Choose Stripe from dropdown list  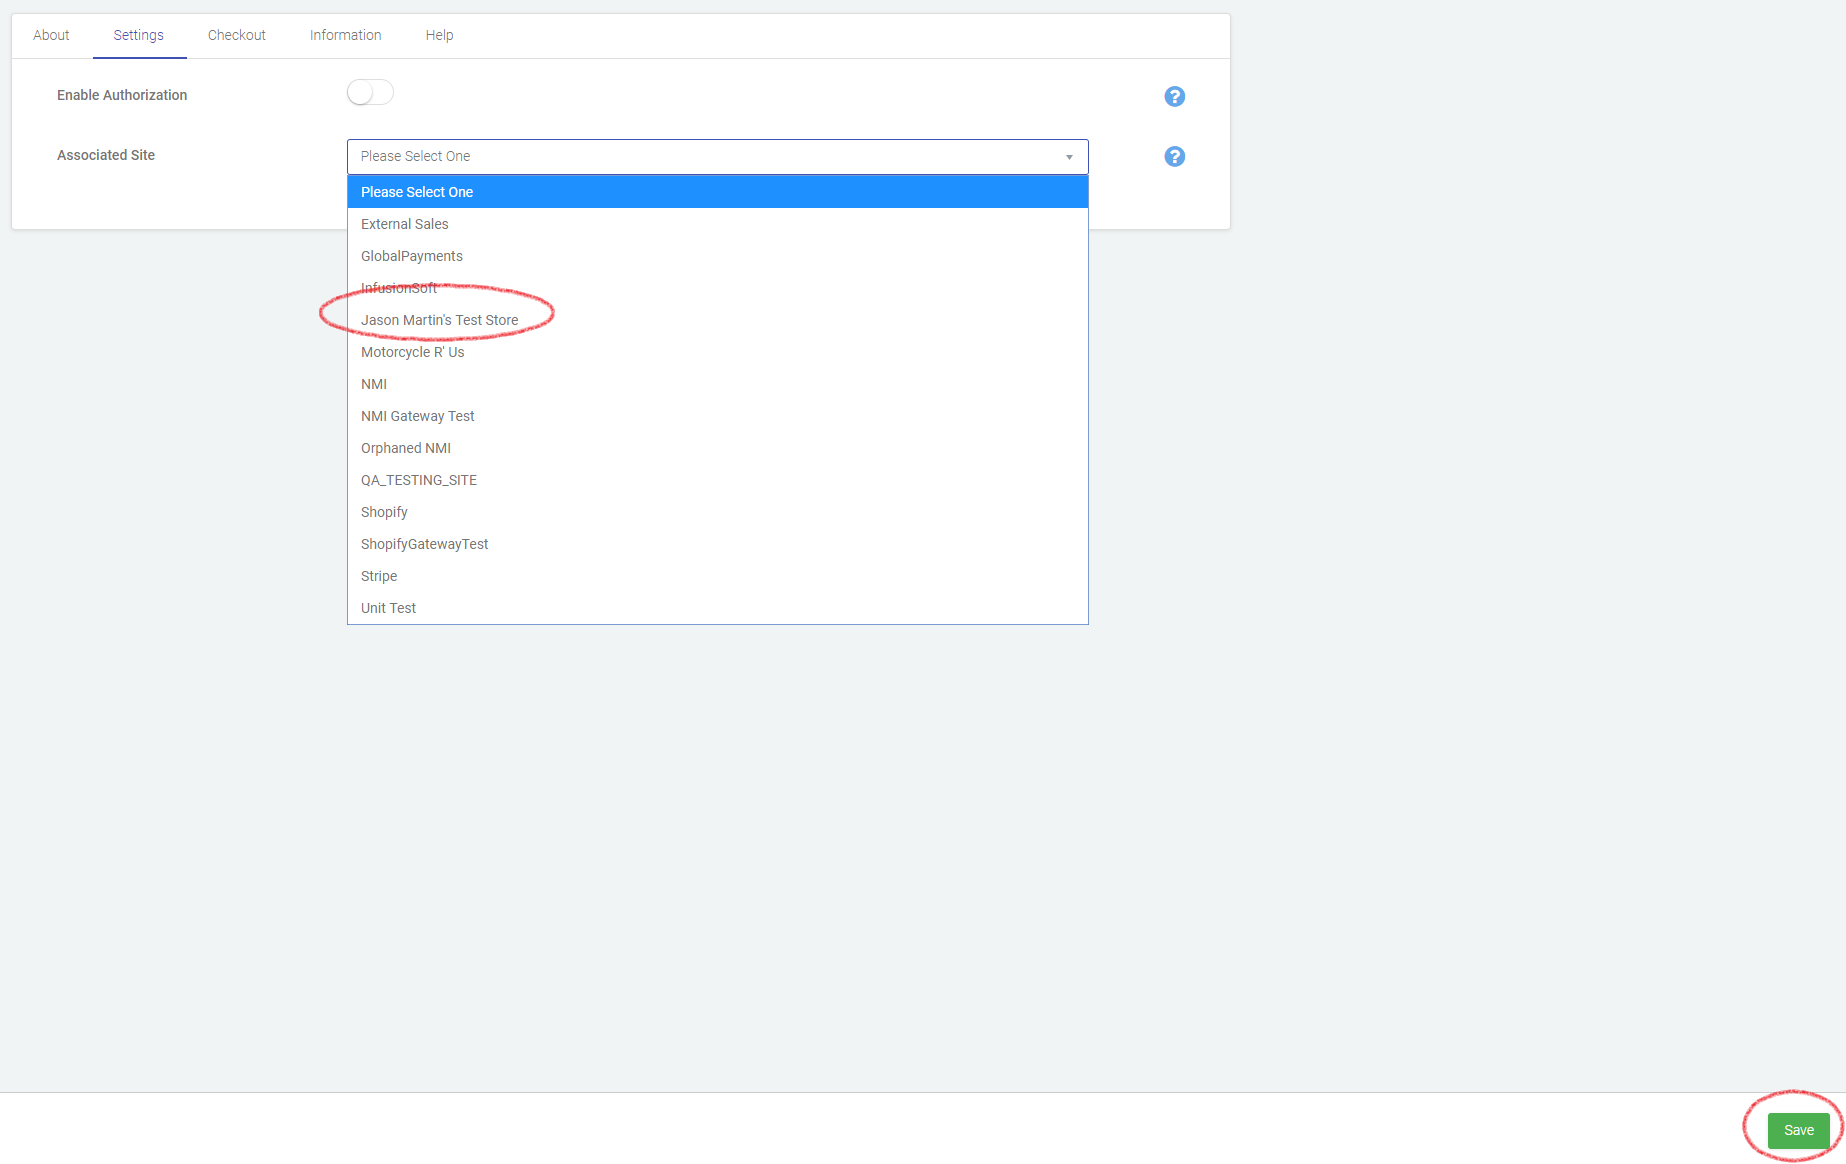click(717, 576)
